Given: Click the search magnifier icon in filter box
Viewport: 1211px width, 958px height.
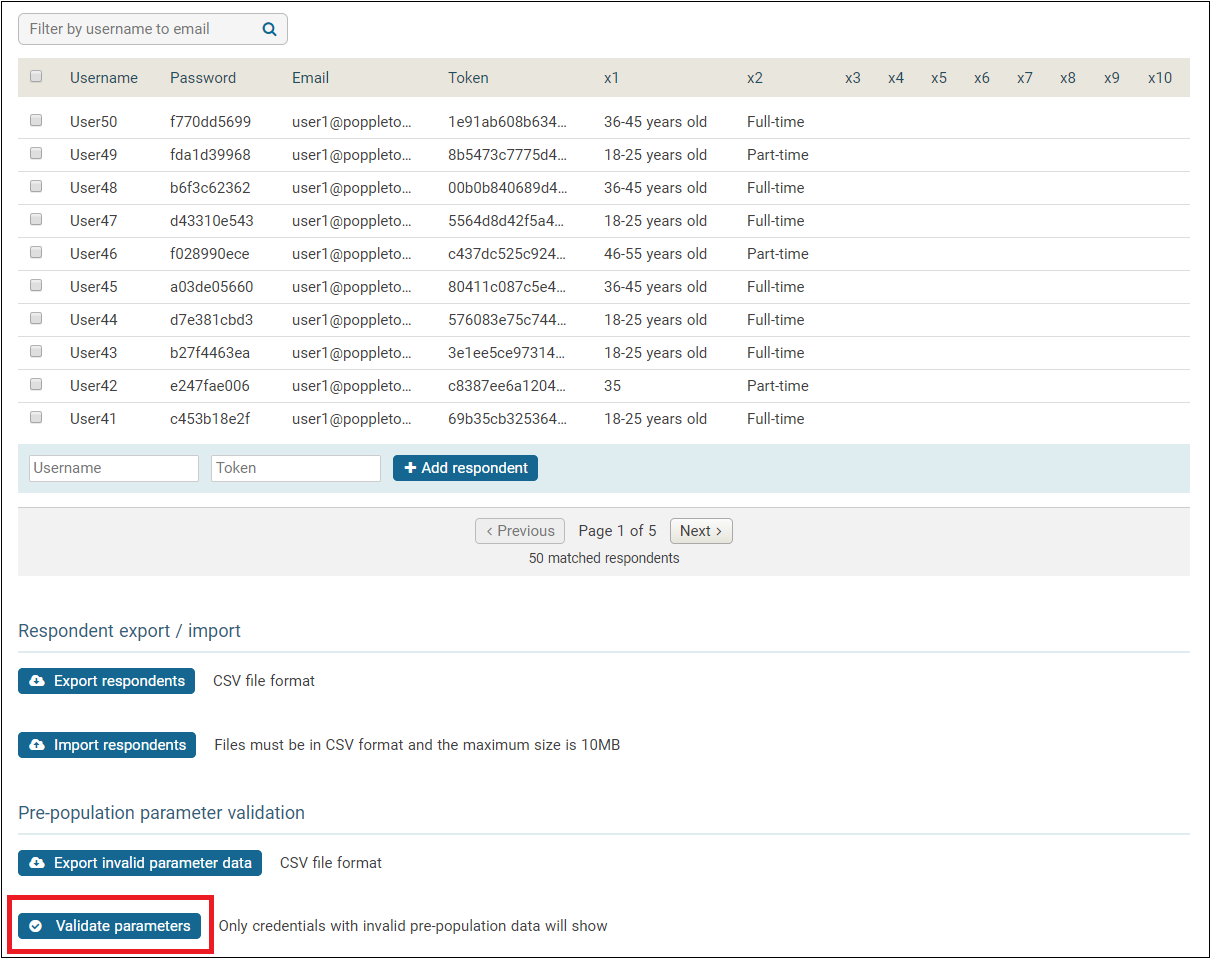Looking at the screenshot, I should 269,29.
